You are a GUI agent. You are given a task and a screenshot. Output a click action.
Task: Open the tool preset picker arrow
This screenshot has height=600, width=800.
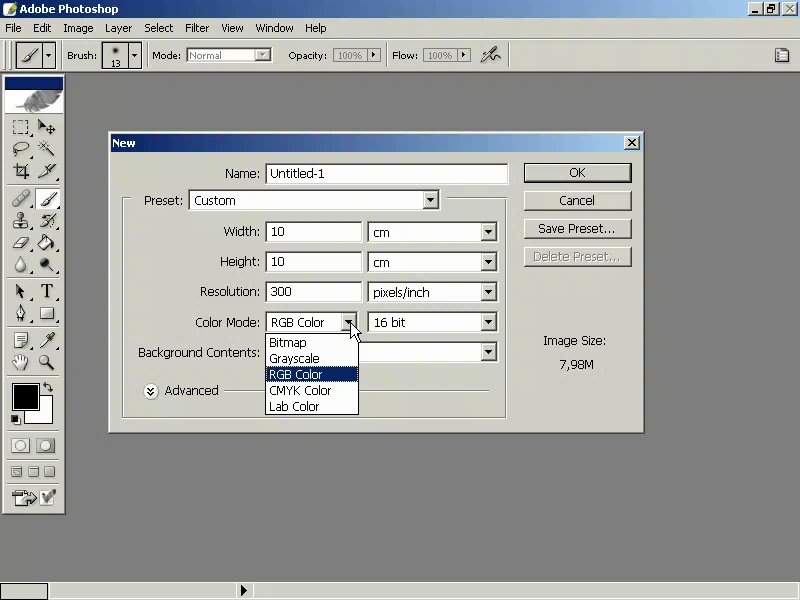(48, 55)
